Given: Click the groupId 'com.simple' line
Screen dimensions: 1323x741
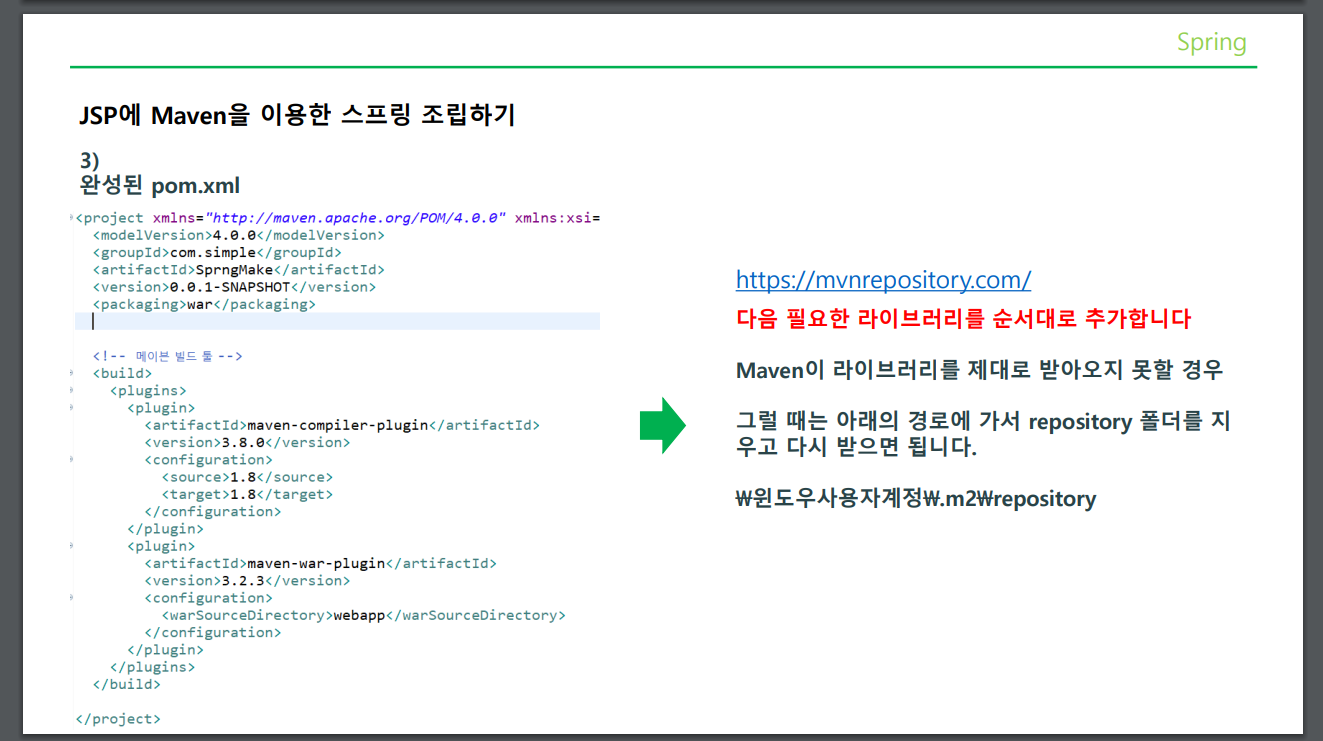Looking at the screenshot, I should (217, 252).
